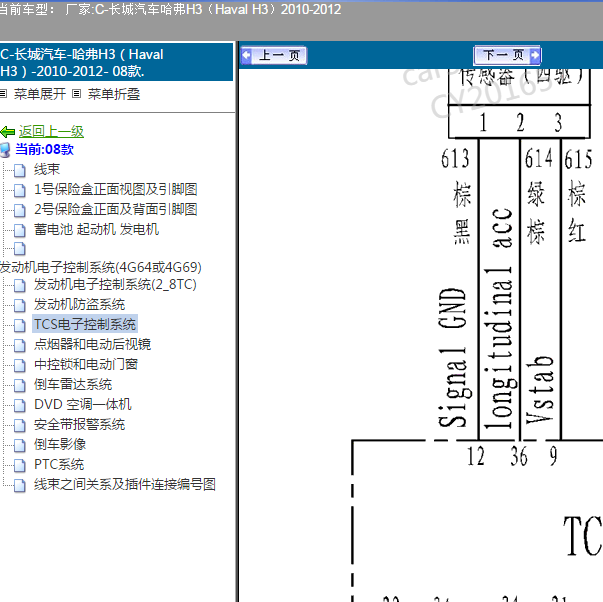
Task: Collapse all menus with 菜单折叠
Action: click(114, 94)
